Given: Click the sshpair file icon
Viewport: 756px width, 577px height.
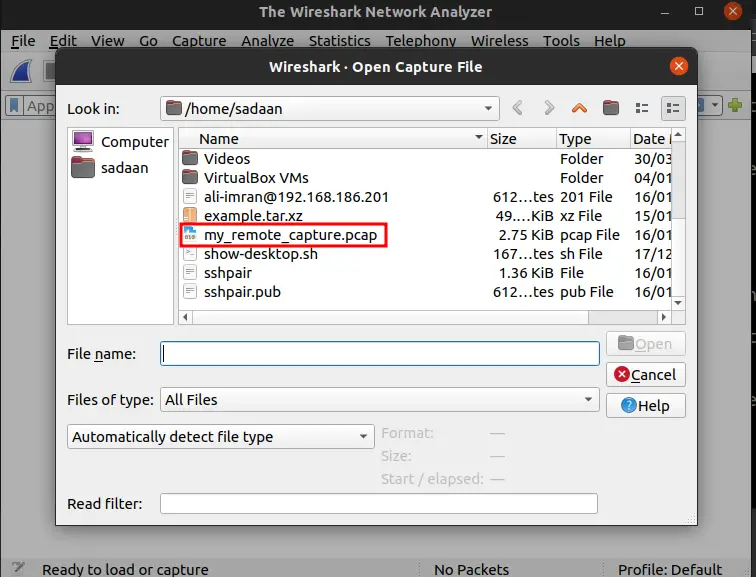Looking at the screenshot, I should click(190, 272).
